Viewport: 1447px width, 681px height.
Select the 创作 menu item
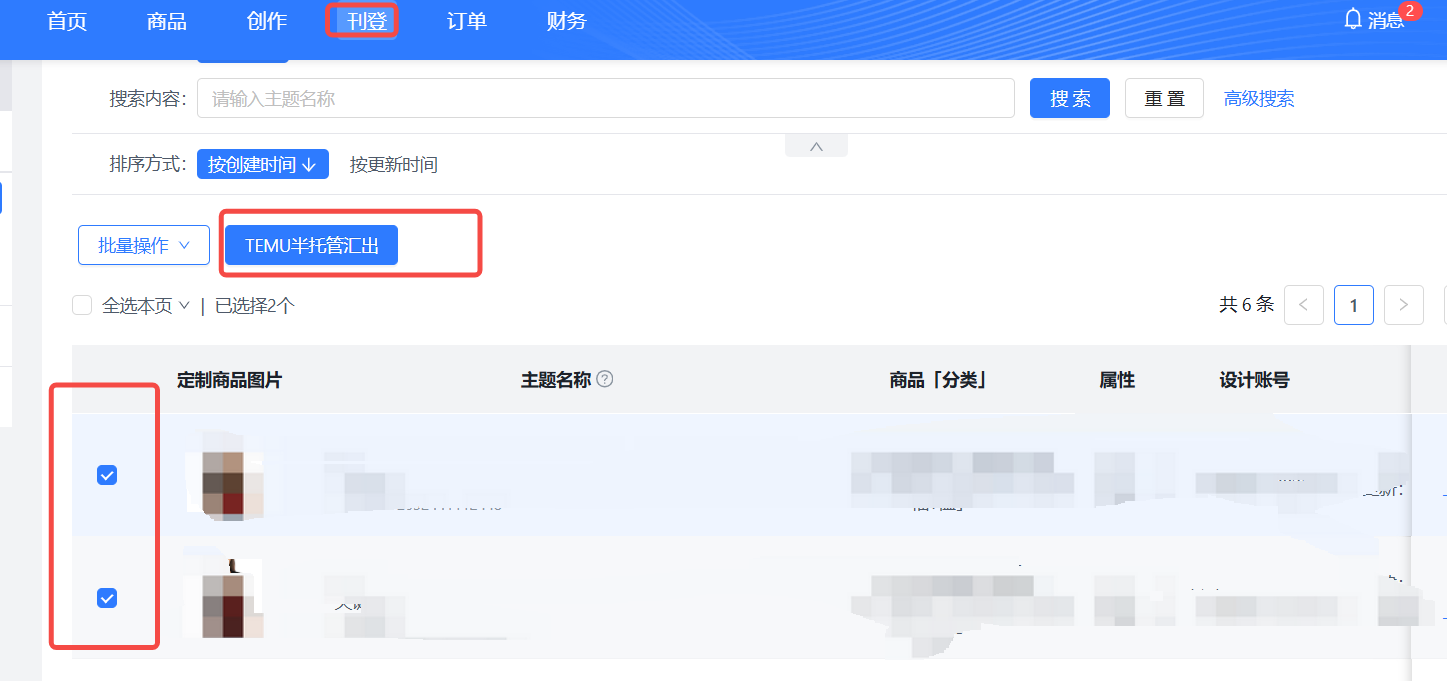click(266, 20)
